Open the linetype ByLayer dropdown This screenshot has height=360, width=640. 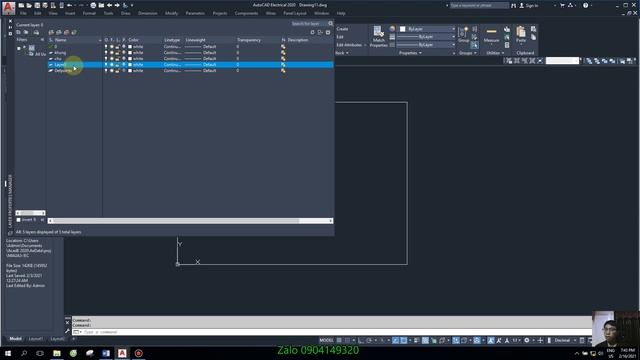tap(426, 44)
